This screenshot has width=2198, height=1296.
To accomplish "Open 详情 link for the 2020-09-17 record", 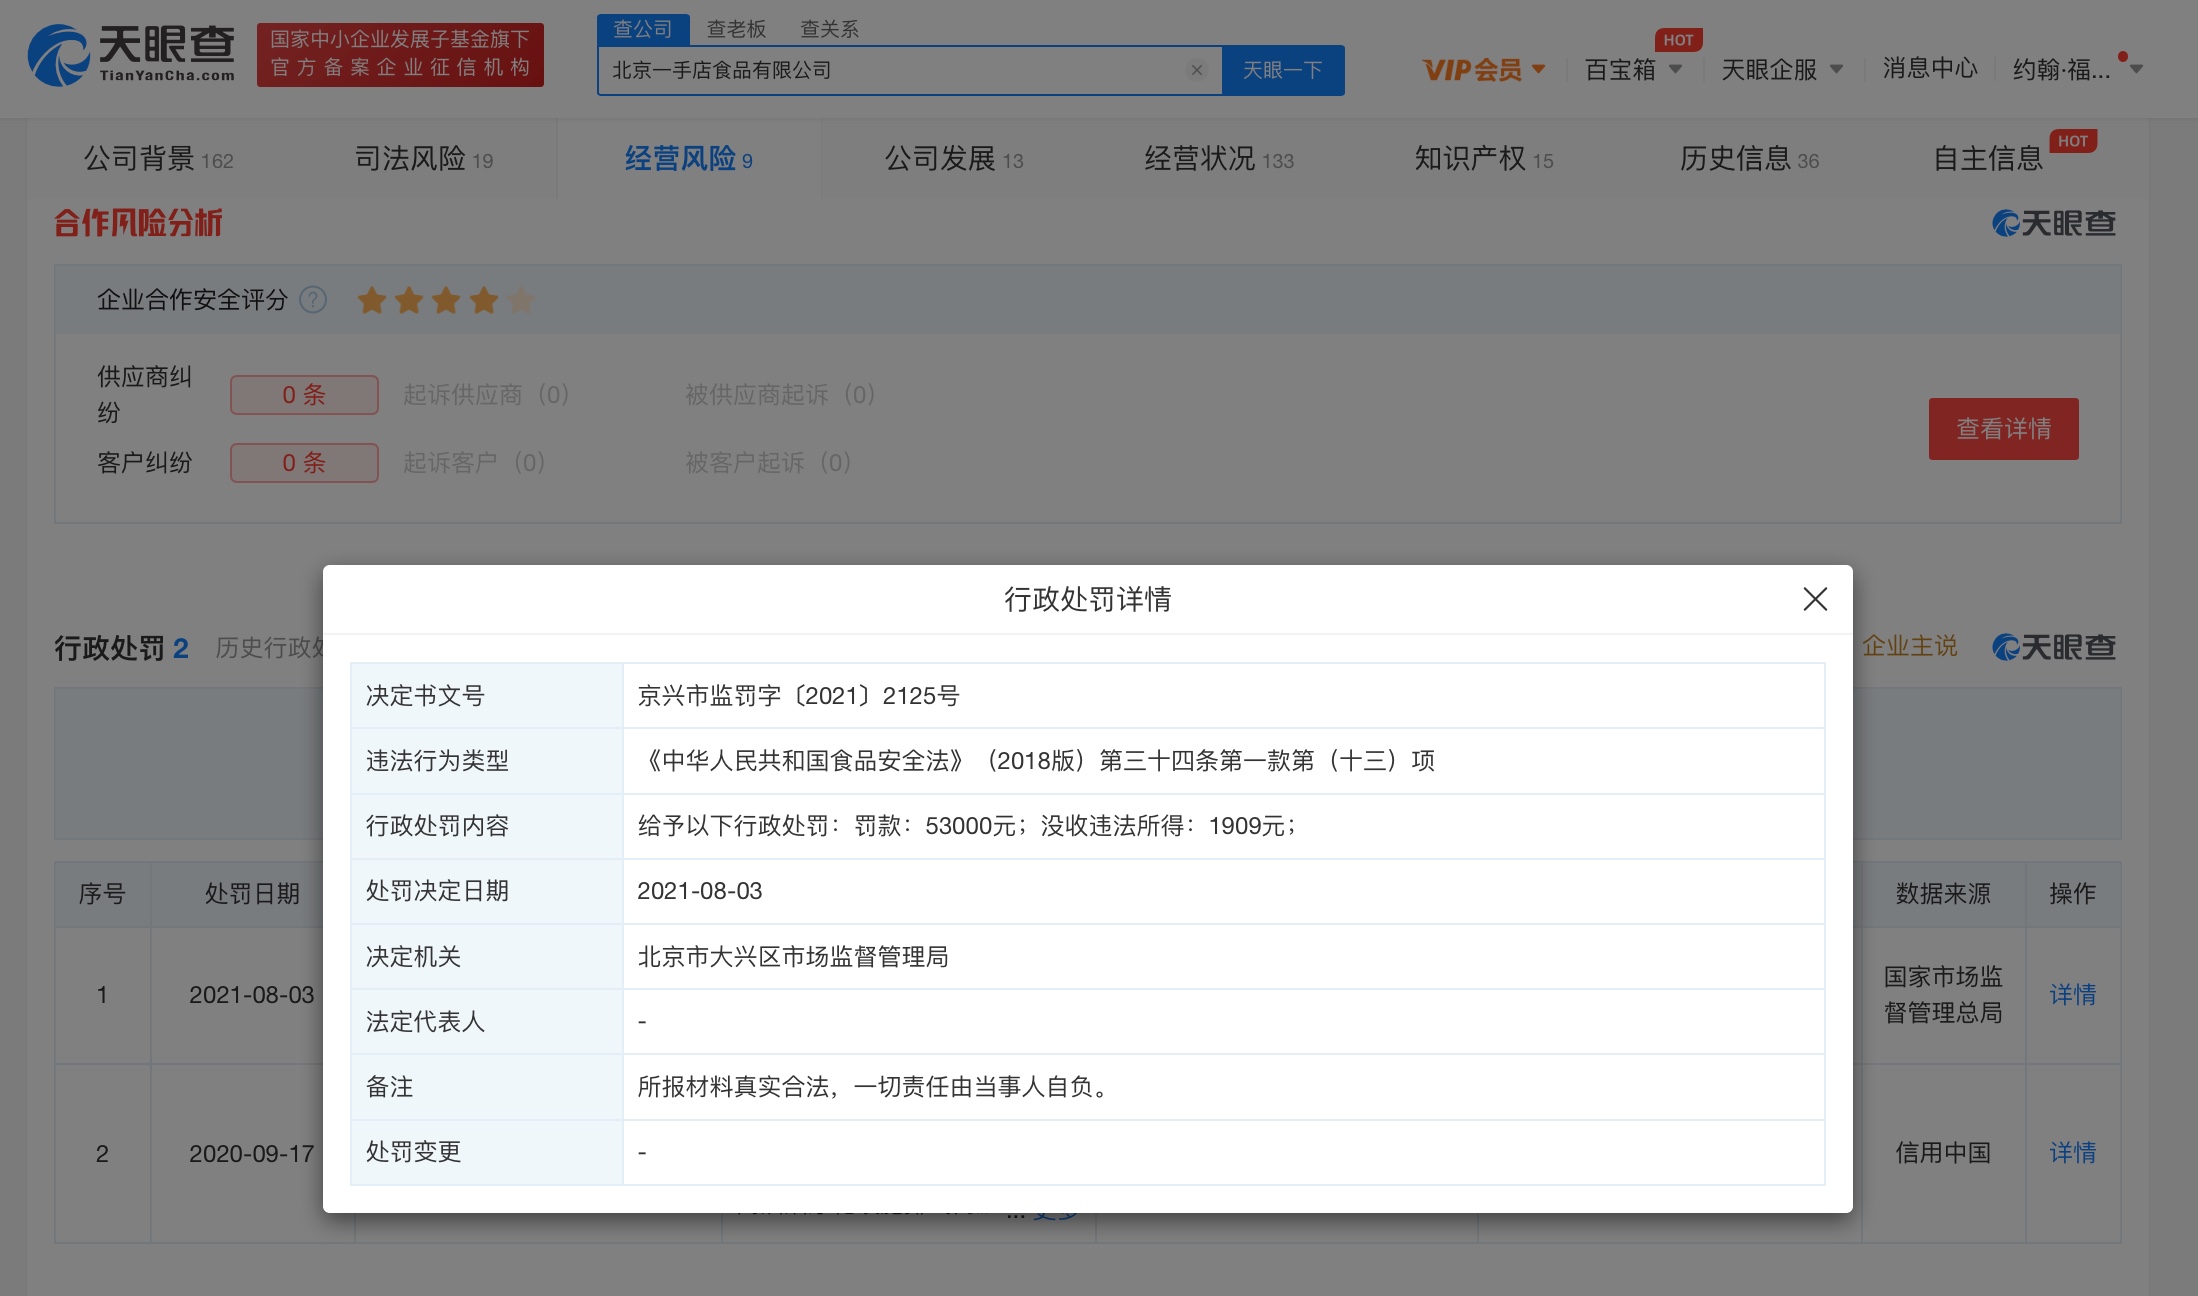I will point(2072,1153).
